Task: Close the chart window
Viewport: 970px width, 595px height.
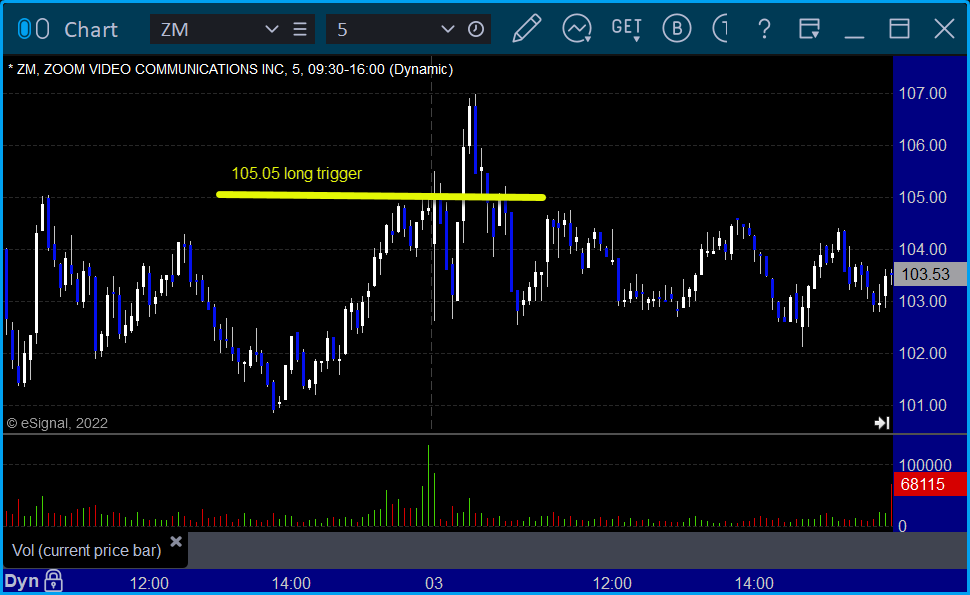Action: (944, 29)
